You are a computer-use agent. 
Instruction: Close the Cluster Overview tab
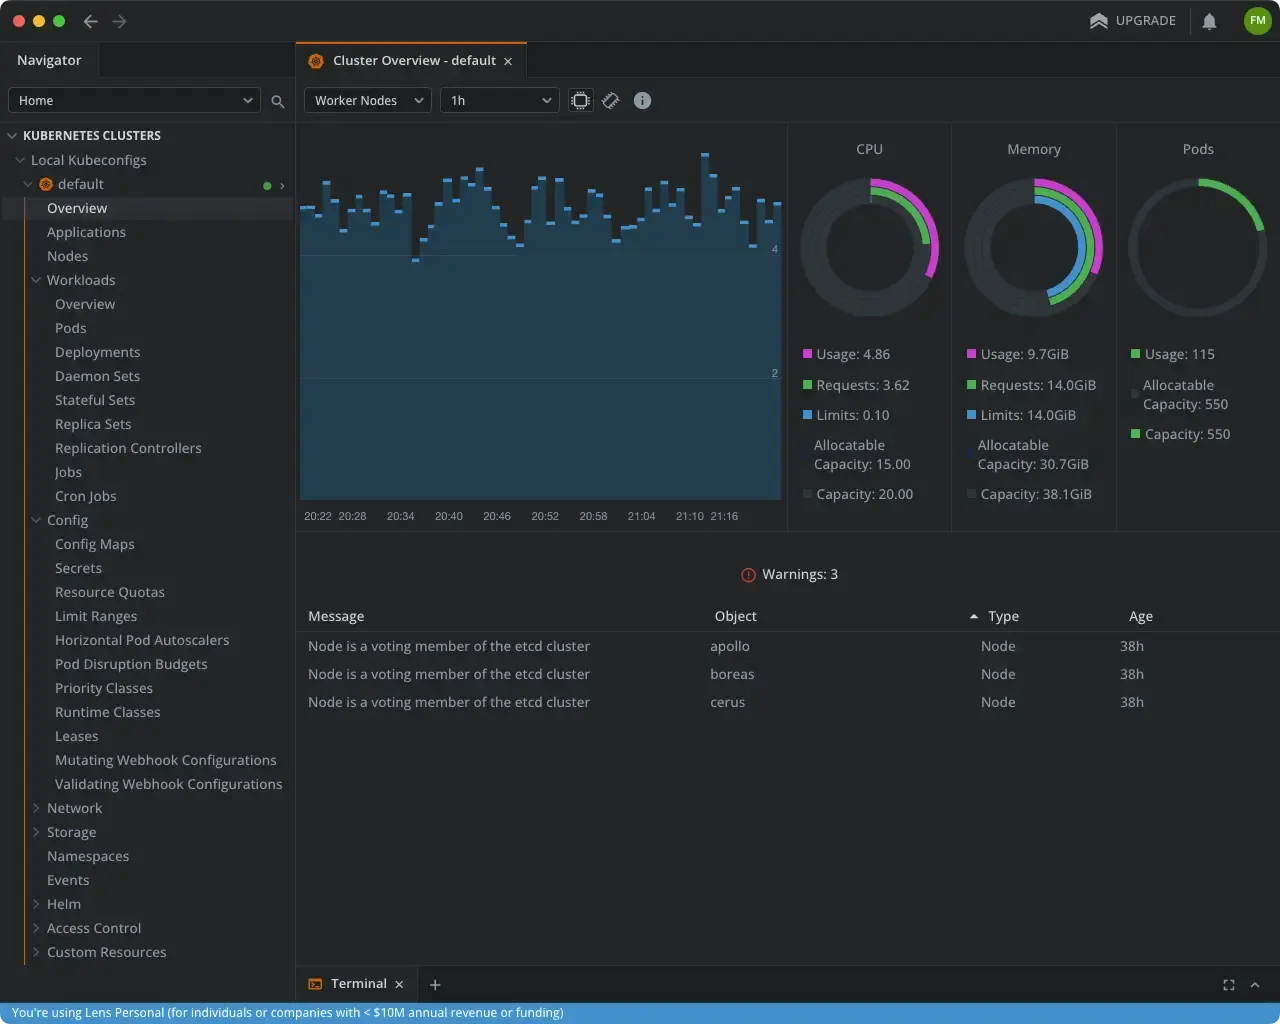(x=508, y=61)
